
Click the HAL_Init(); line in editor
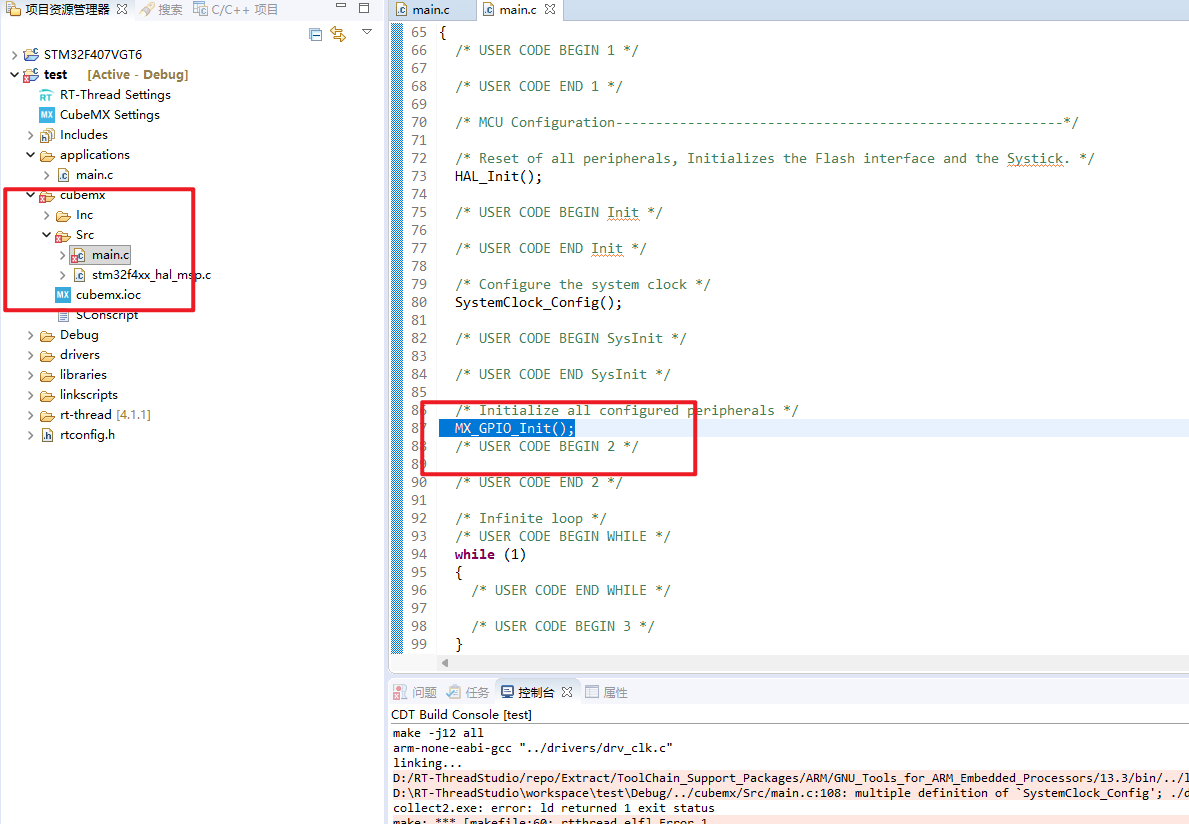[498, 177]
